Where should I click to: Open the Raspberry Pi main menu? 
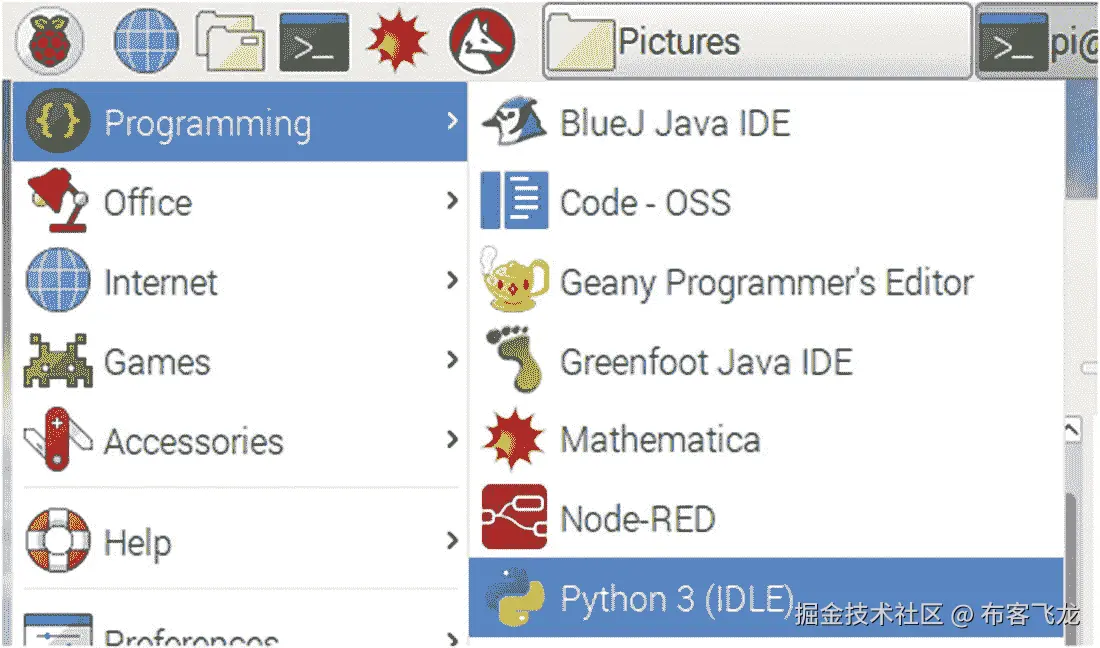pos(50,40)
